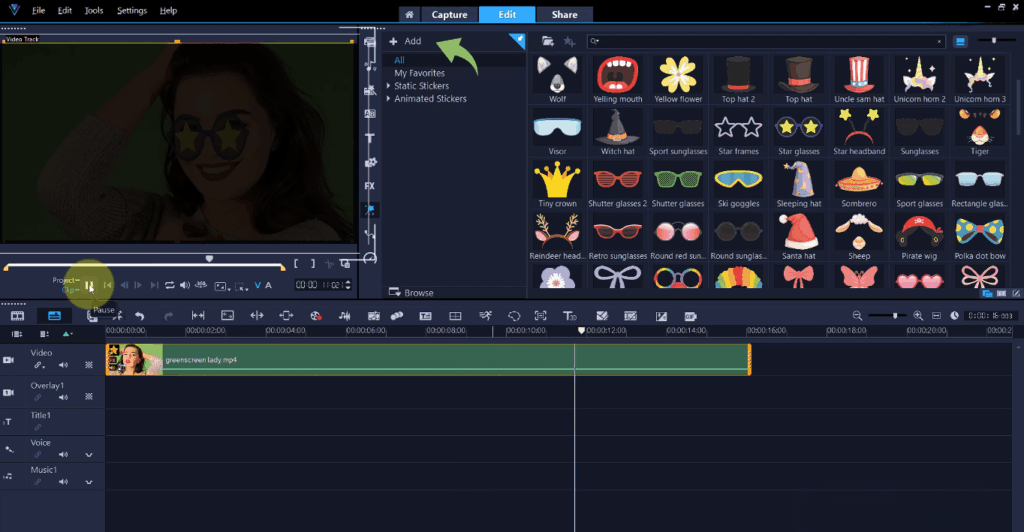Switch to the Share tab
This screenshot has height=532, width=1024.
click(564, 14)
